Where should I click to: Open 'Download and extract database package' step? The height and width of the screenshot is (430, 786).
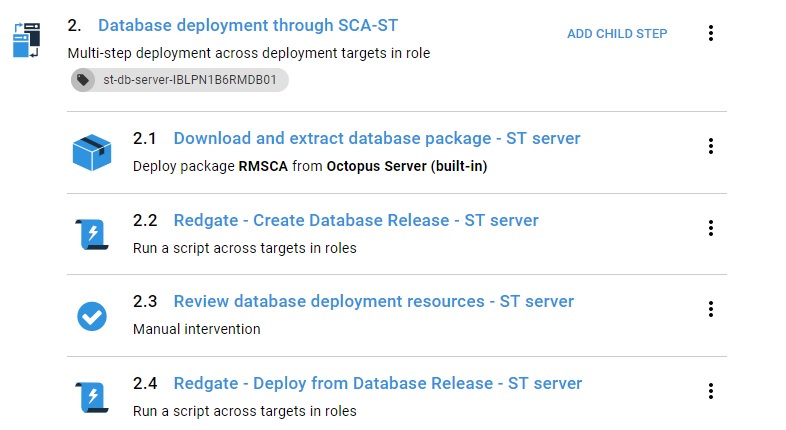coord(377,138)
